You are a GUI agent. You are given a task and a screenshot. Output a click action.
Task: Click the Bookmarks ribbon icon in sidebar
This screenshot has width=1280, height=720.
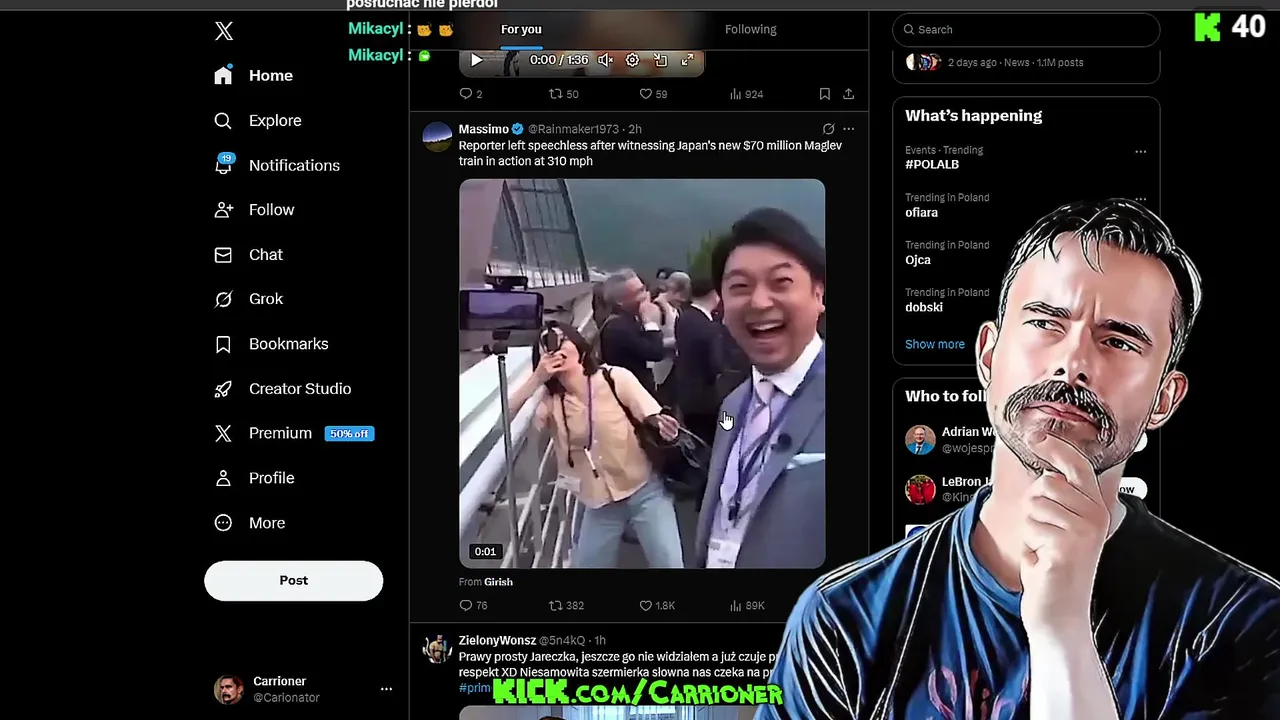click(x=223, y=344)
